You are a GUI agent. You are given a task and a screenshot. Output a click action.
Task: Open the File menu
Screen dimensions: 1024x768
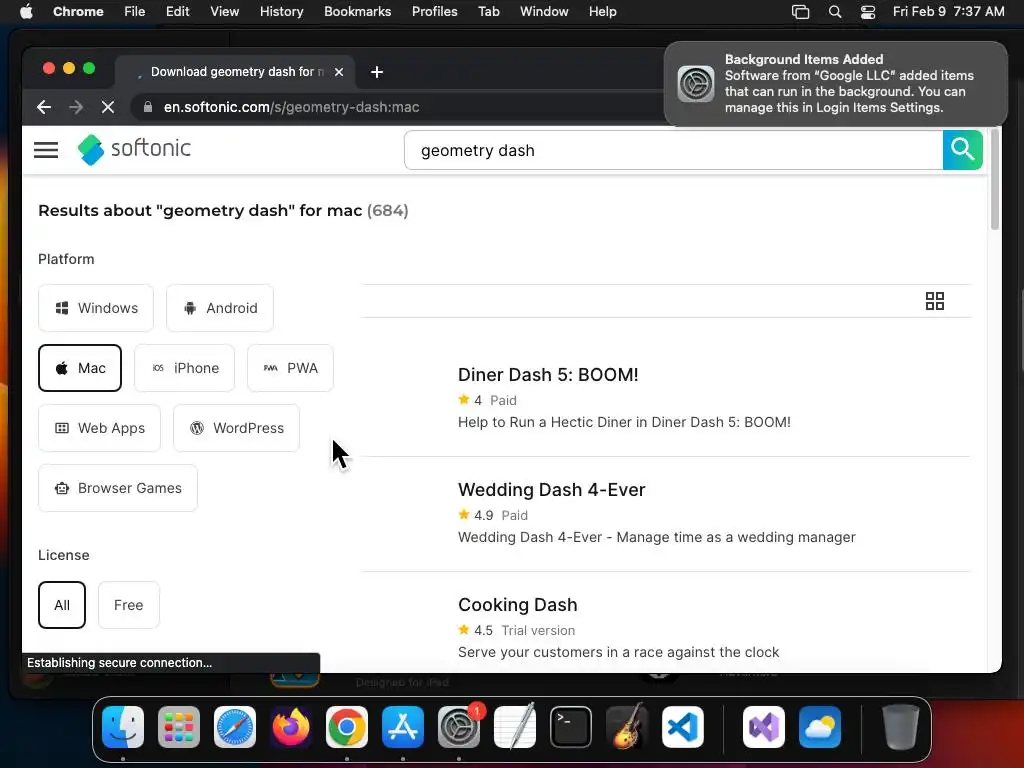(135, 12)
